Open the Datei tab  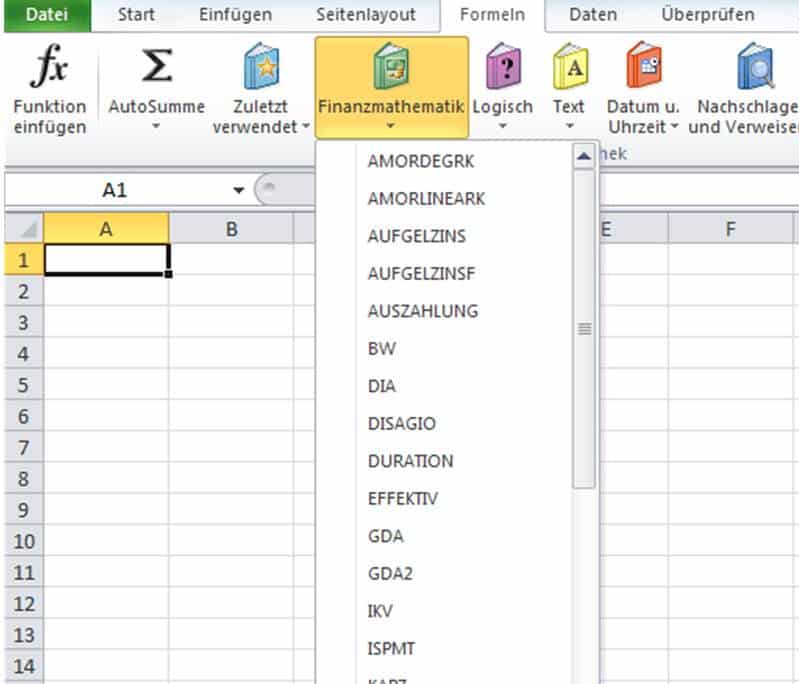tap(45, 15)
